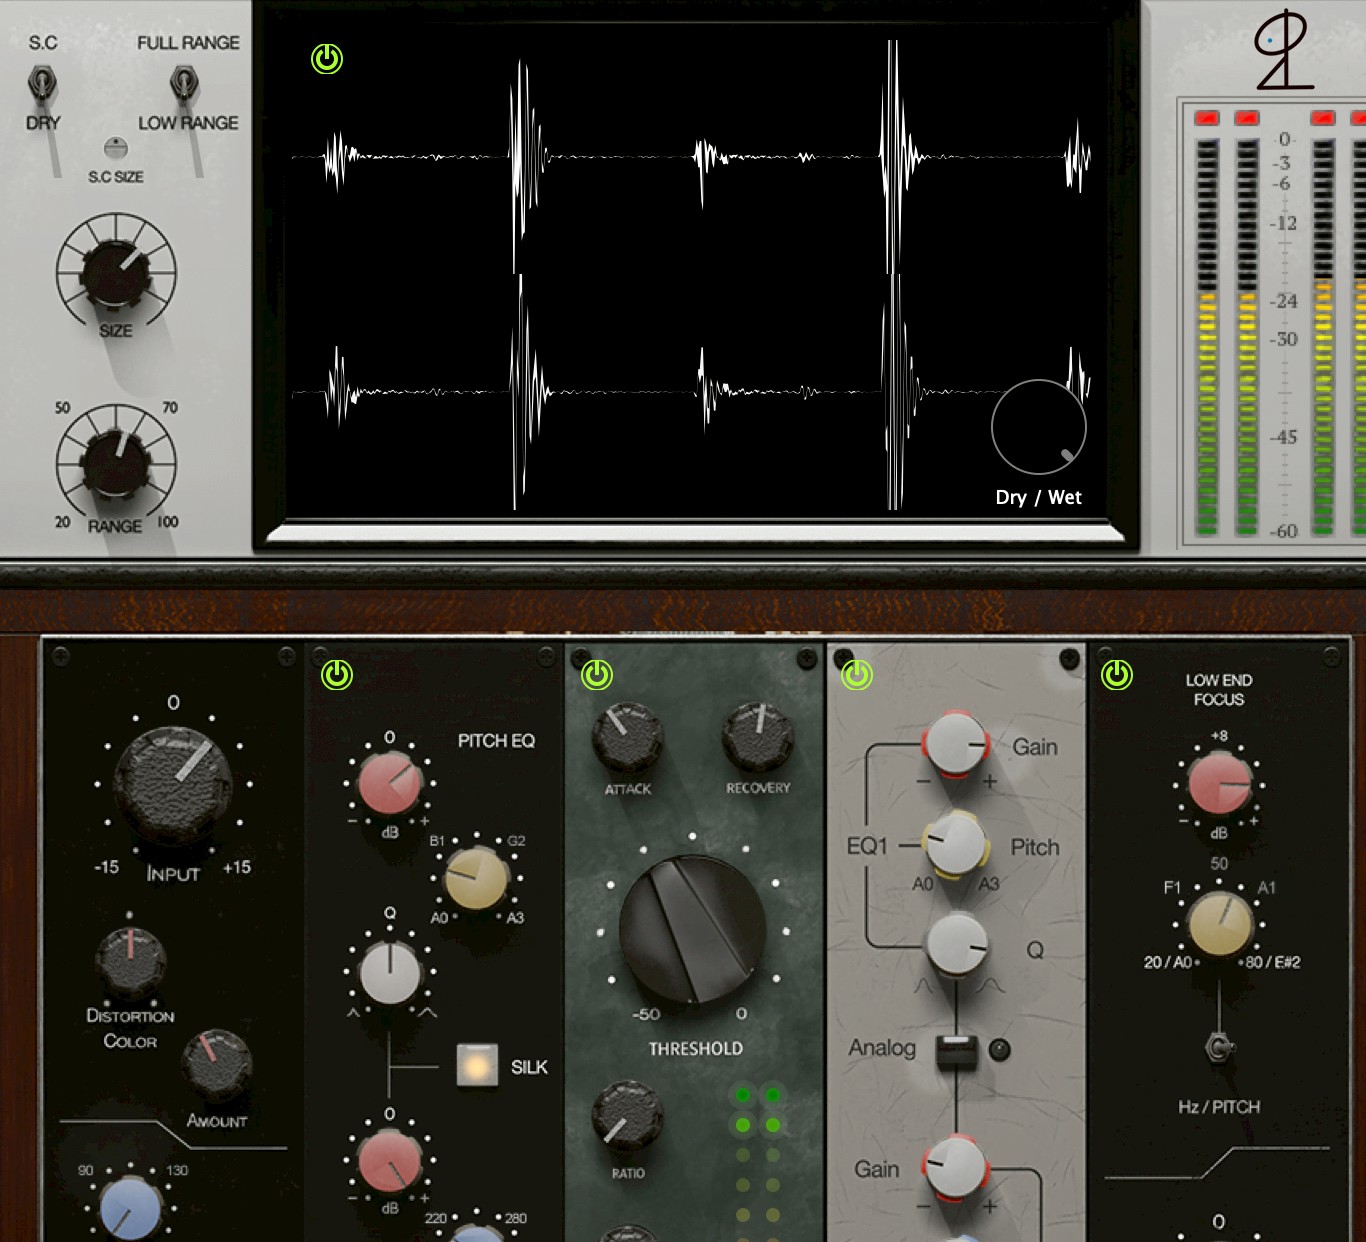Toggle the compressor section power icon
1366x1242 pixels.
(596, 676)
